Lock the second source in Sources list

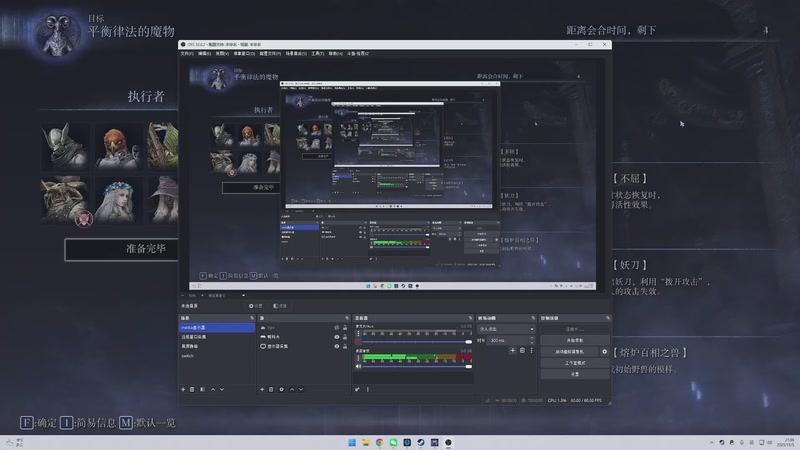(x=345, y=337)
